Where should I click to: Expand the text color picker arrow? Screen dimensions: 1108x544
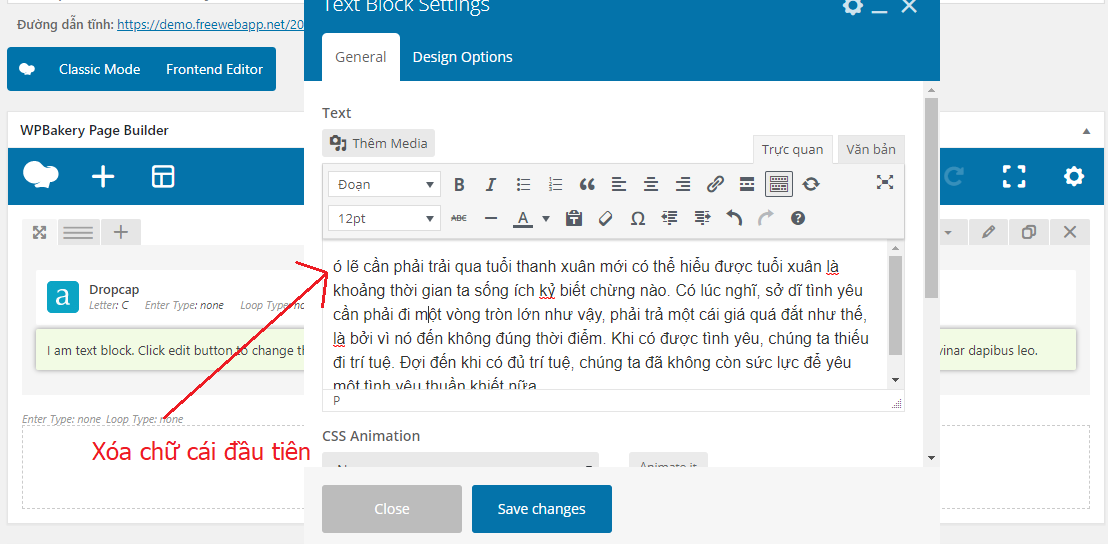click(546, 218)
